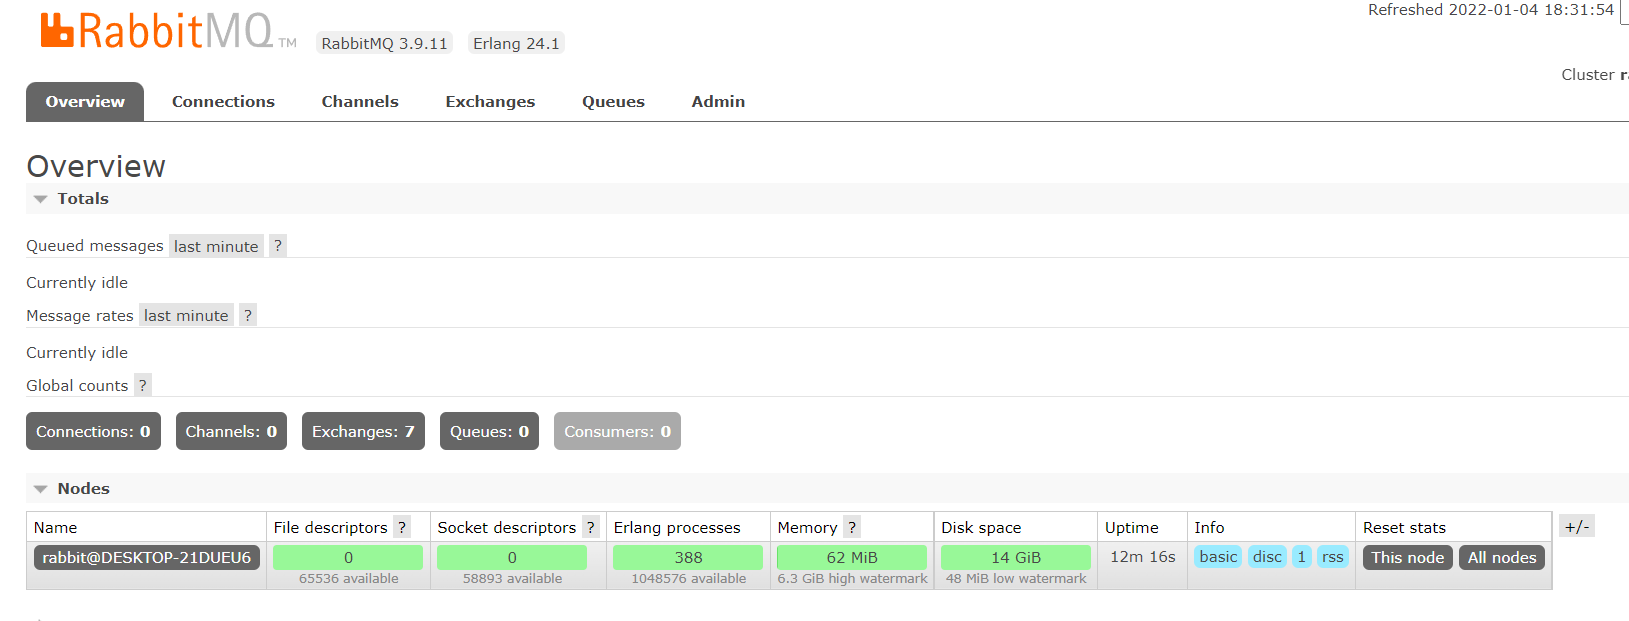Click the Consumers: 0 count button
The height and width of the screenshot is (621, 1629).
(x=617, y=432)
